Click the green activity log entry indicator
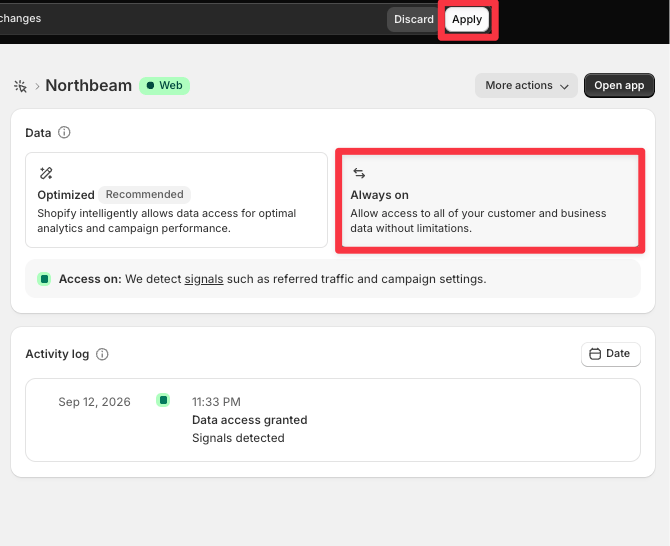The height and width of the screenshot is (546, 670). coord(163,400)
